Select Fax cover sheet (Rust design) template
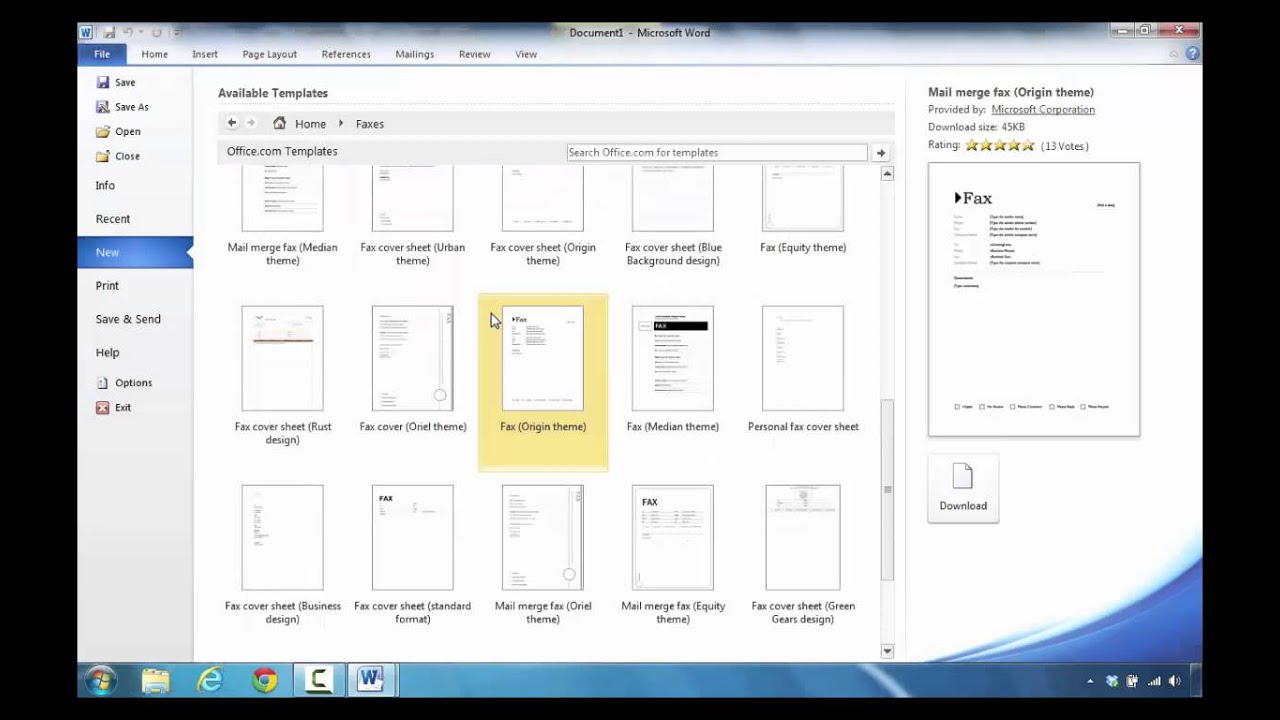The width and height of the screenshot is (1280, 720). click(x=282, y=377)
